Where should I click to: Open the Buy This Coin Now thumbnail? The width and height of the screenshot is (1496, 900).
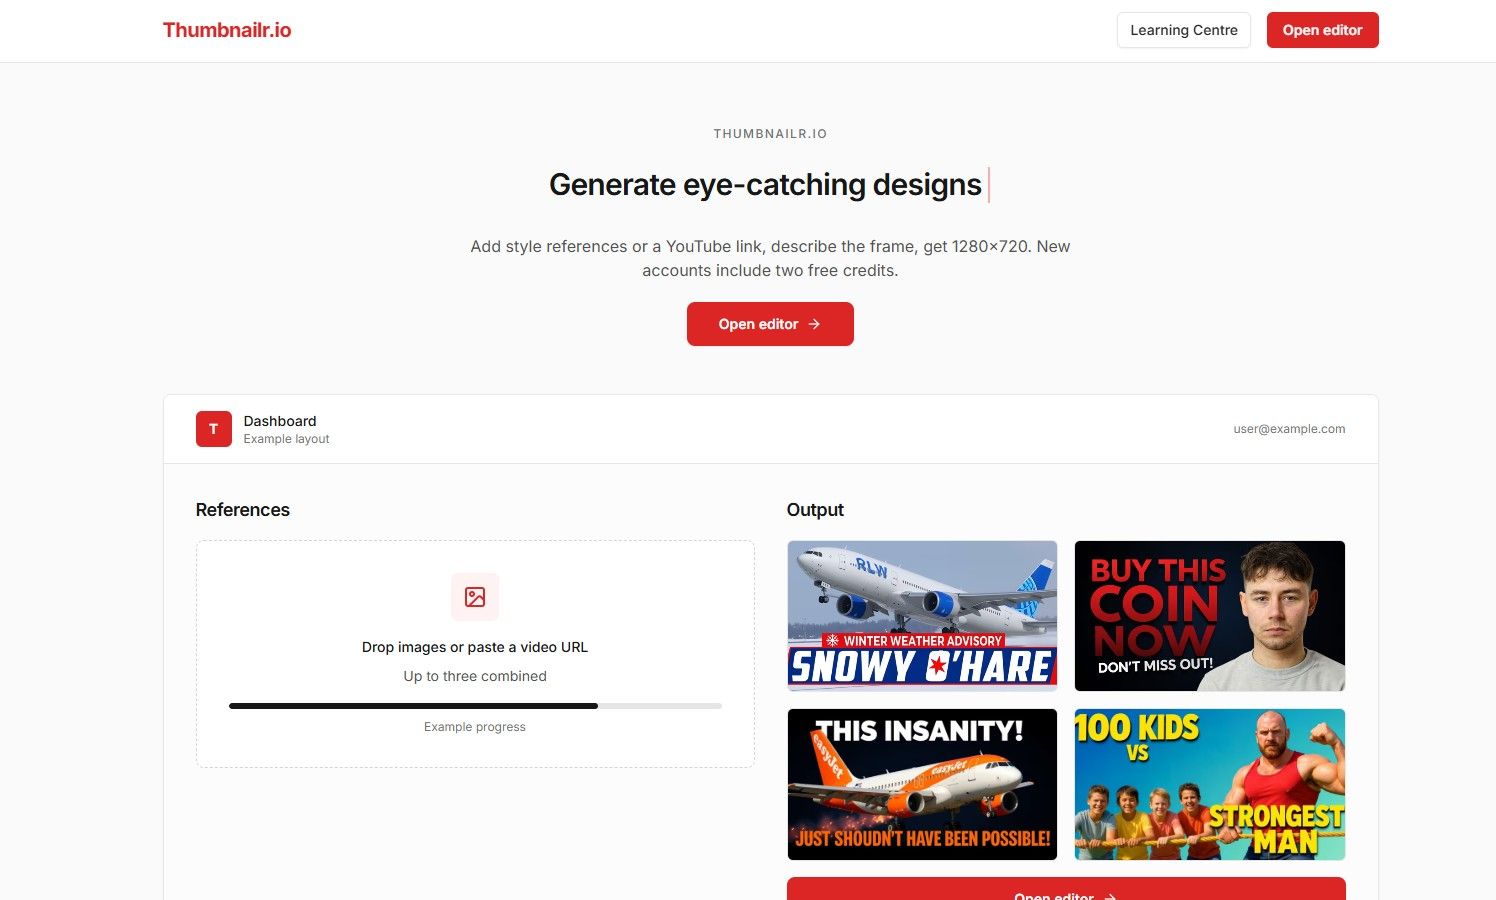pyautogui.click(x=1210, y=616)
